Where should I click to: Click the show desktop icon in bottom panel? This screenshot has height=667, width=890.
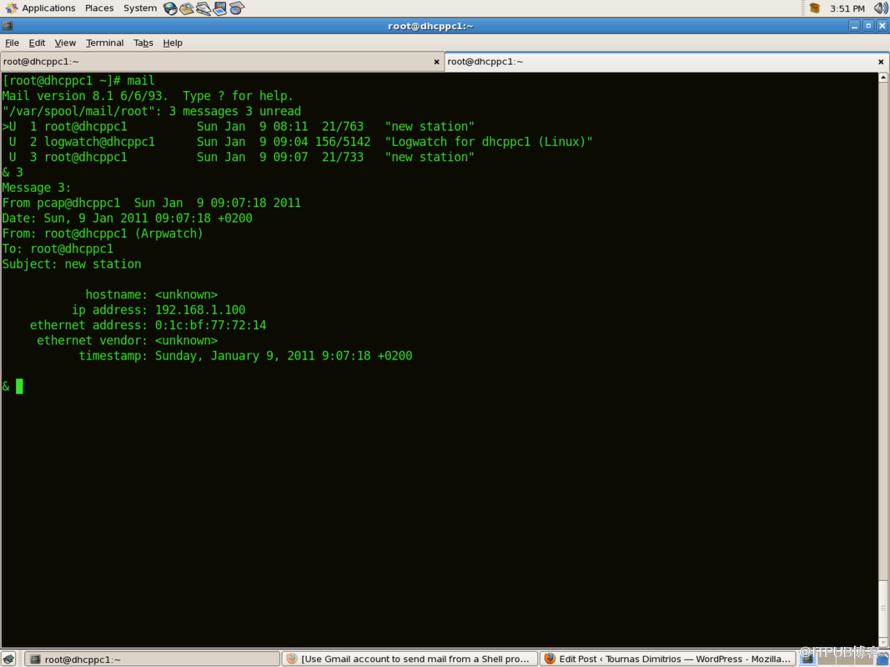pyautogui.click(x=9, y=658)
